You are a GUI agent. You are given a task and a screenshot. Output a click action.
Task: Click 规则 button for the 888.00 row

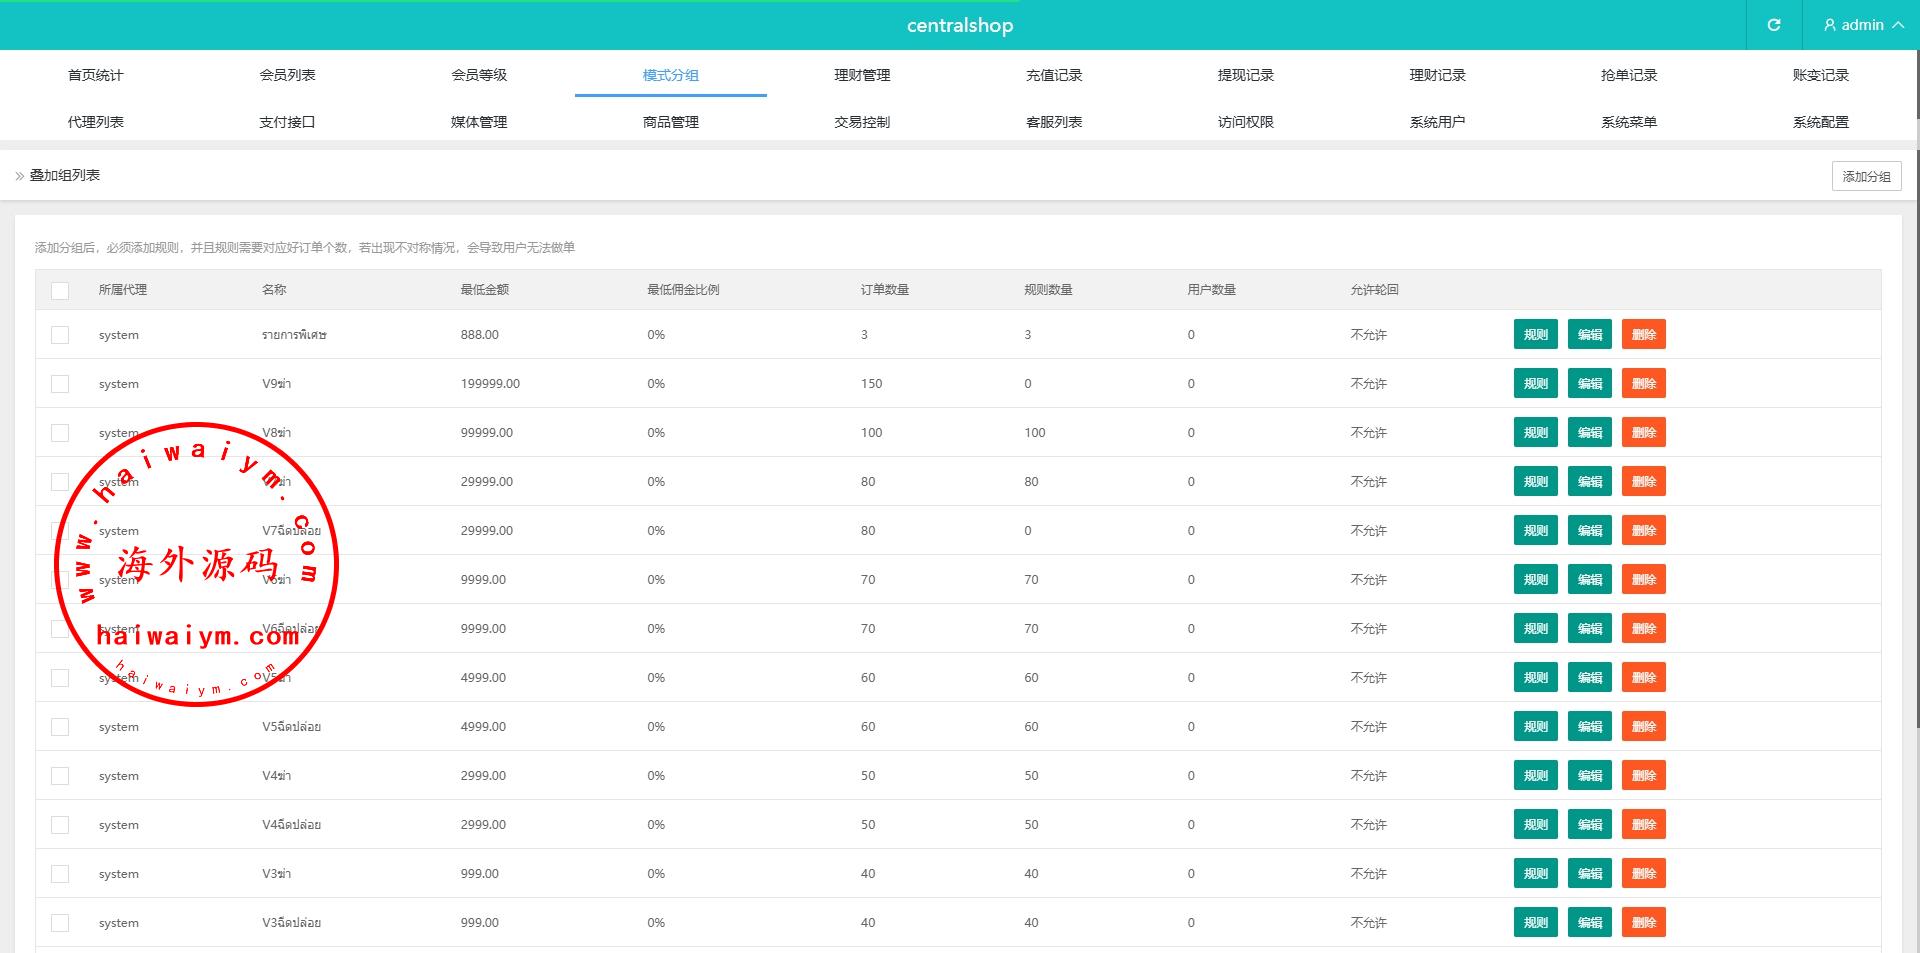click(1535, 335)
